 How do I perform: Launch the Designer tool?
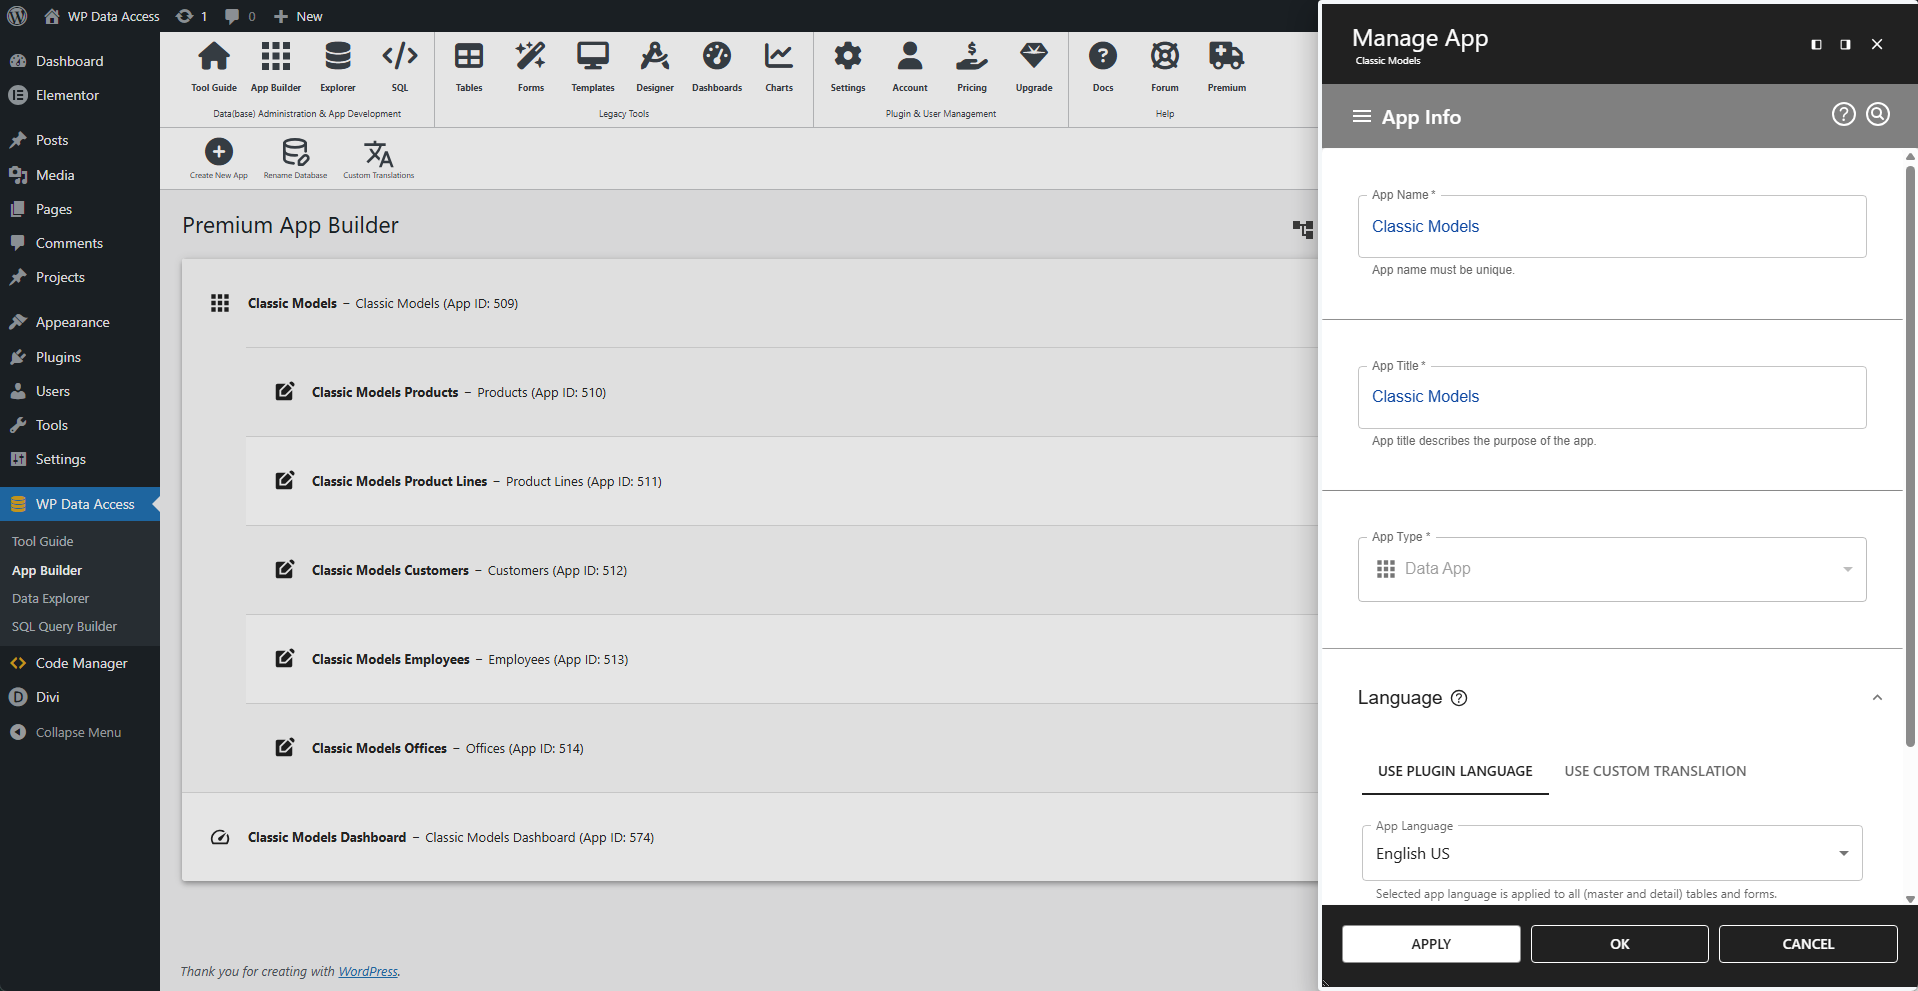[654, 66]
